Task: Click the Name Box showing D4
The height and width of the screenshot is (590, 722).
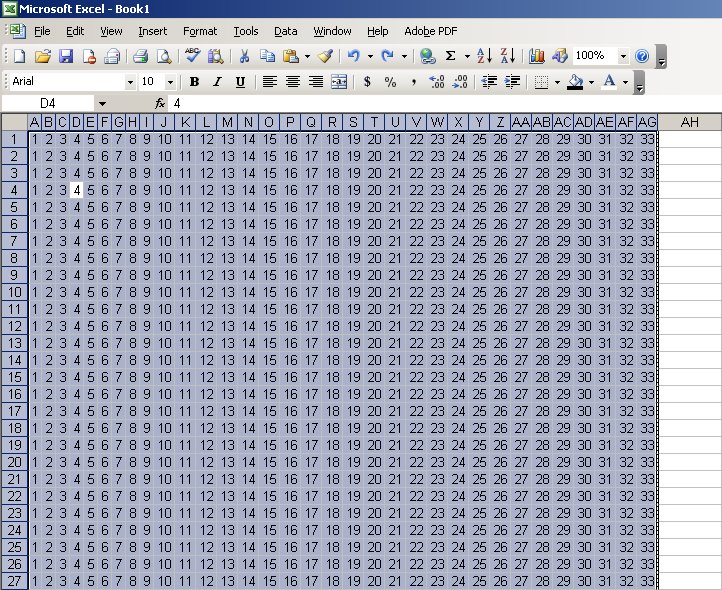Action: pyautogui.click(x=48, y=104)
